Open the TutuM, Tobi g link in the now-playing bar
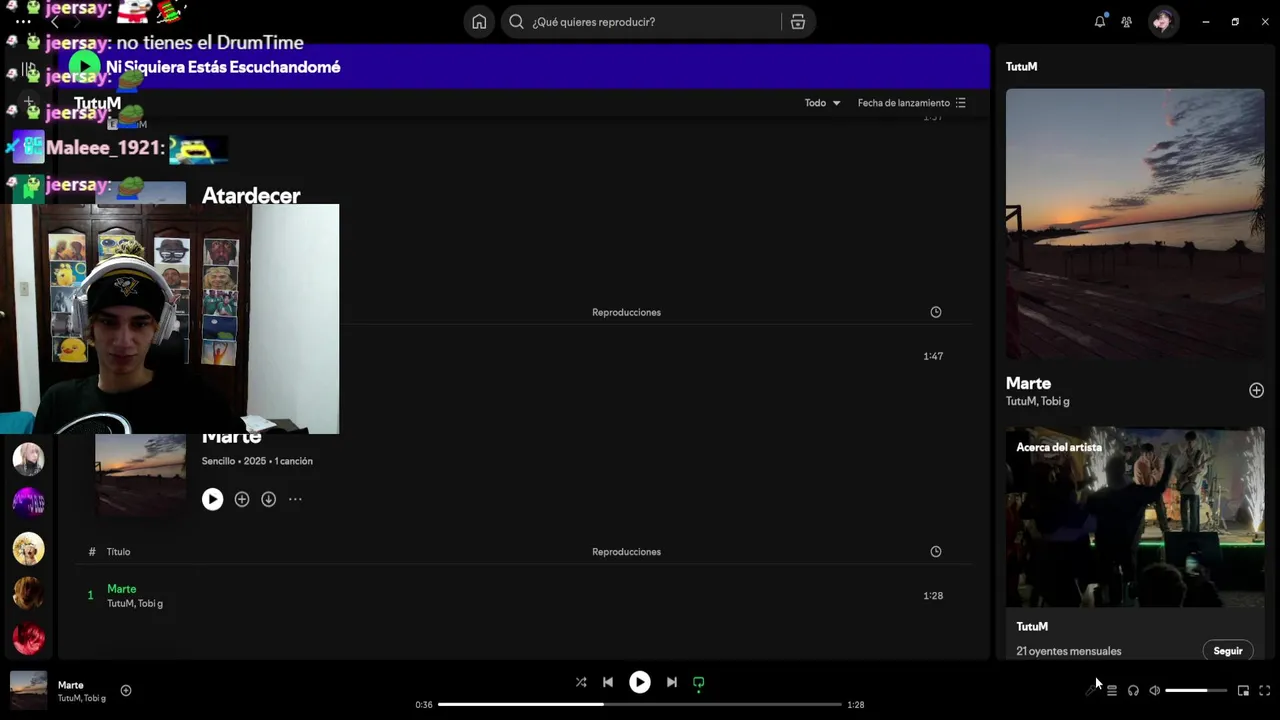 pyautogui.click(x=81, y=698)
